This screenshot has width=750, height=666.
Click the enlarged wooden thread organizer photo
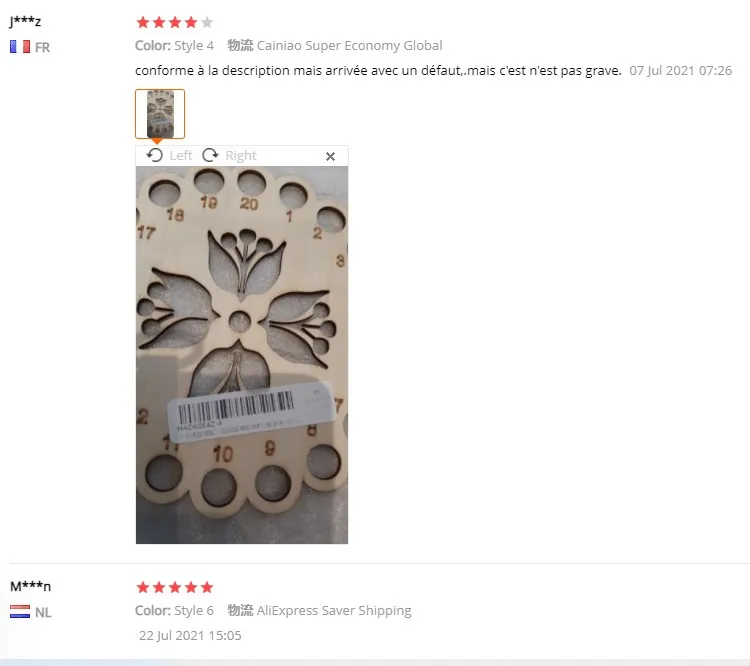point(242,355)
